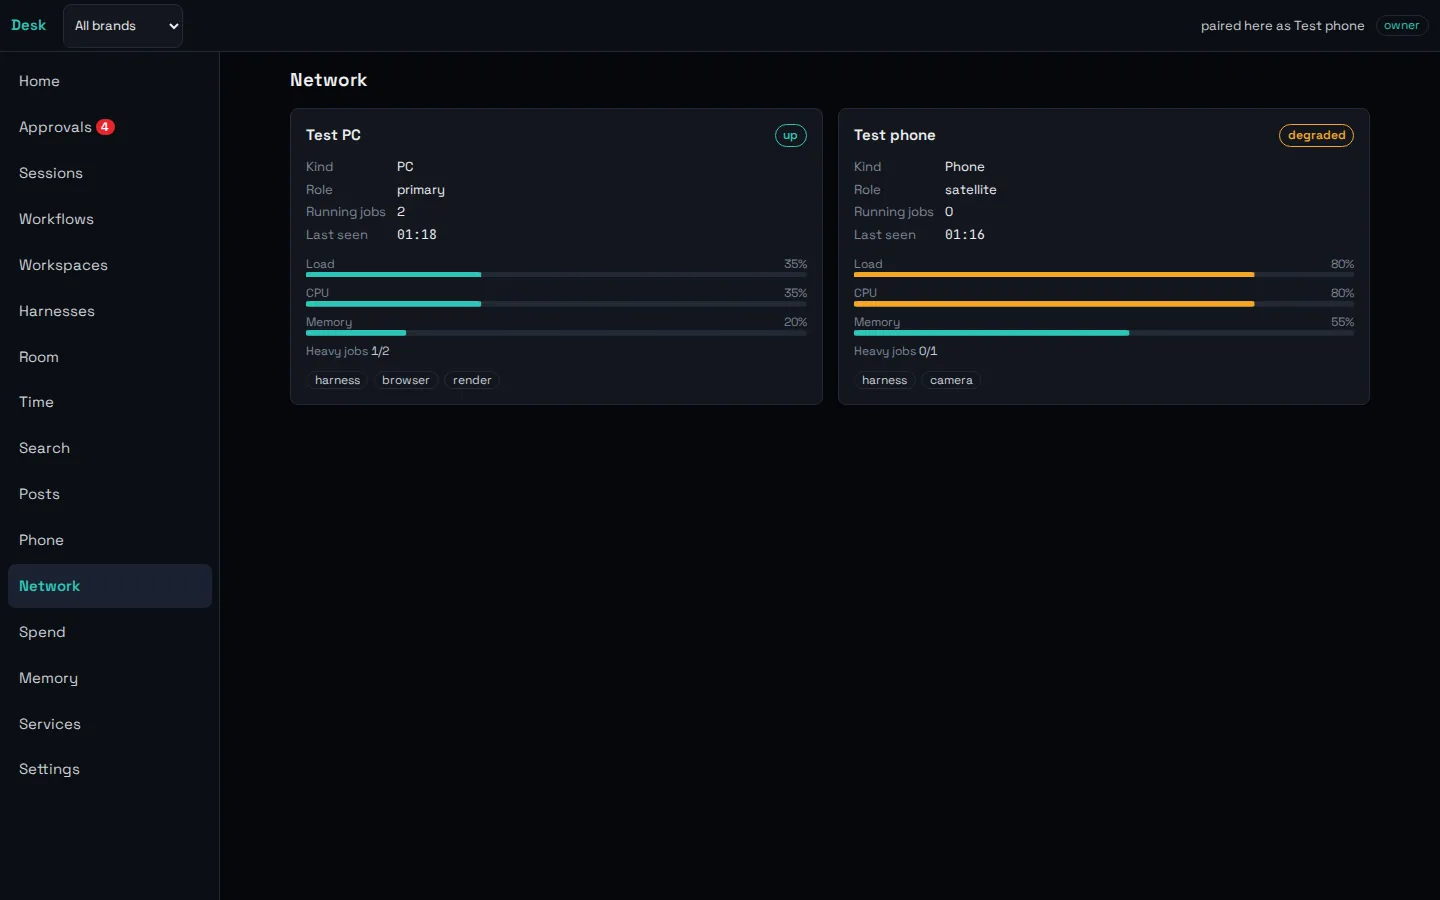This screenshot has width=1440, height=900.
Task: Open Search in the sidebar
Action: (110, 448)
